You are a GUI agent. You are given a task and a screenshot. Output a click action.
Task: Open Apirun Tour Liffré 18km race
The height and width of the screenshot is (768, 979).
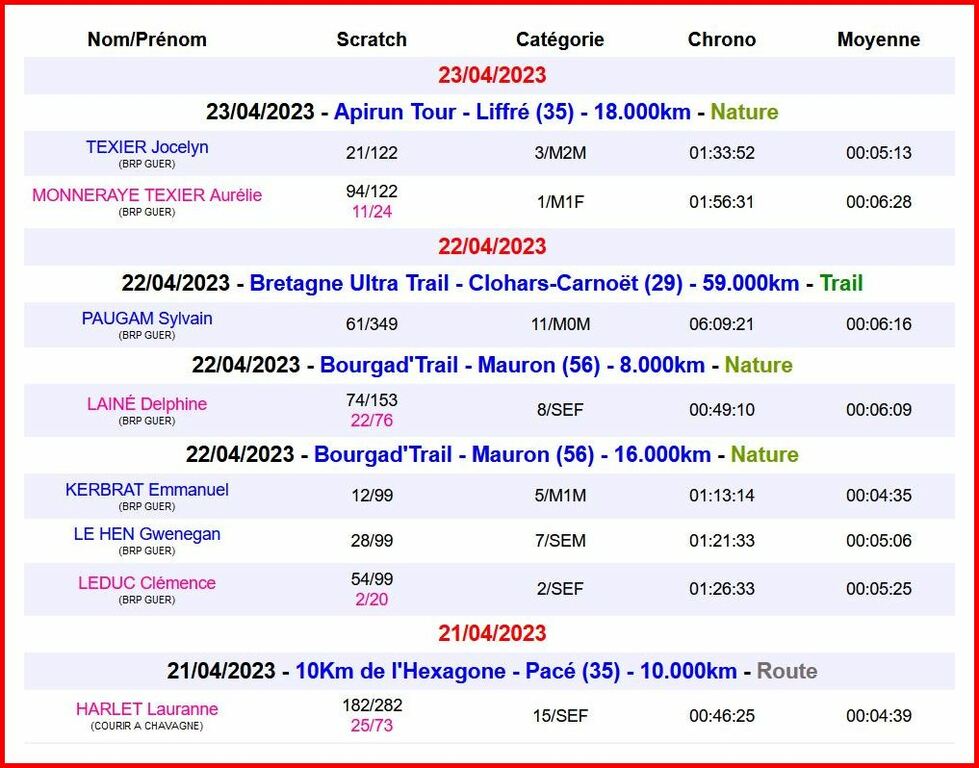[x=512, y=112]
